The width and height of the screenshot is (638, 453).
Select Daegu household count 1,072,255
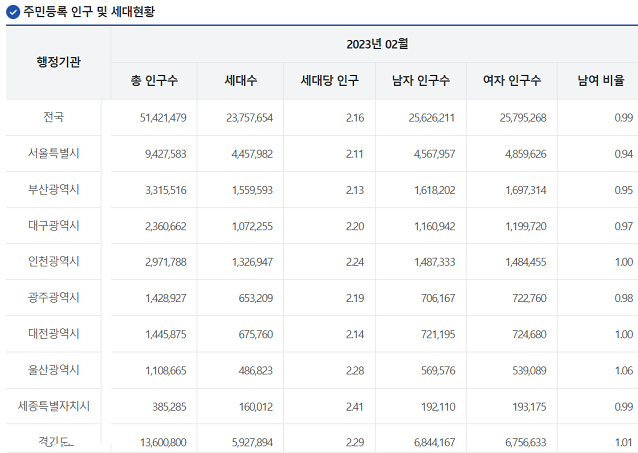click(252, 226)
